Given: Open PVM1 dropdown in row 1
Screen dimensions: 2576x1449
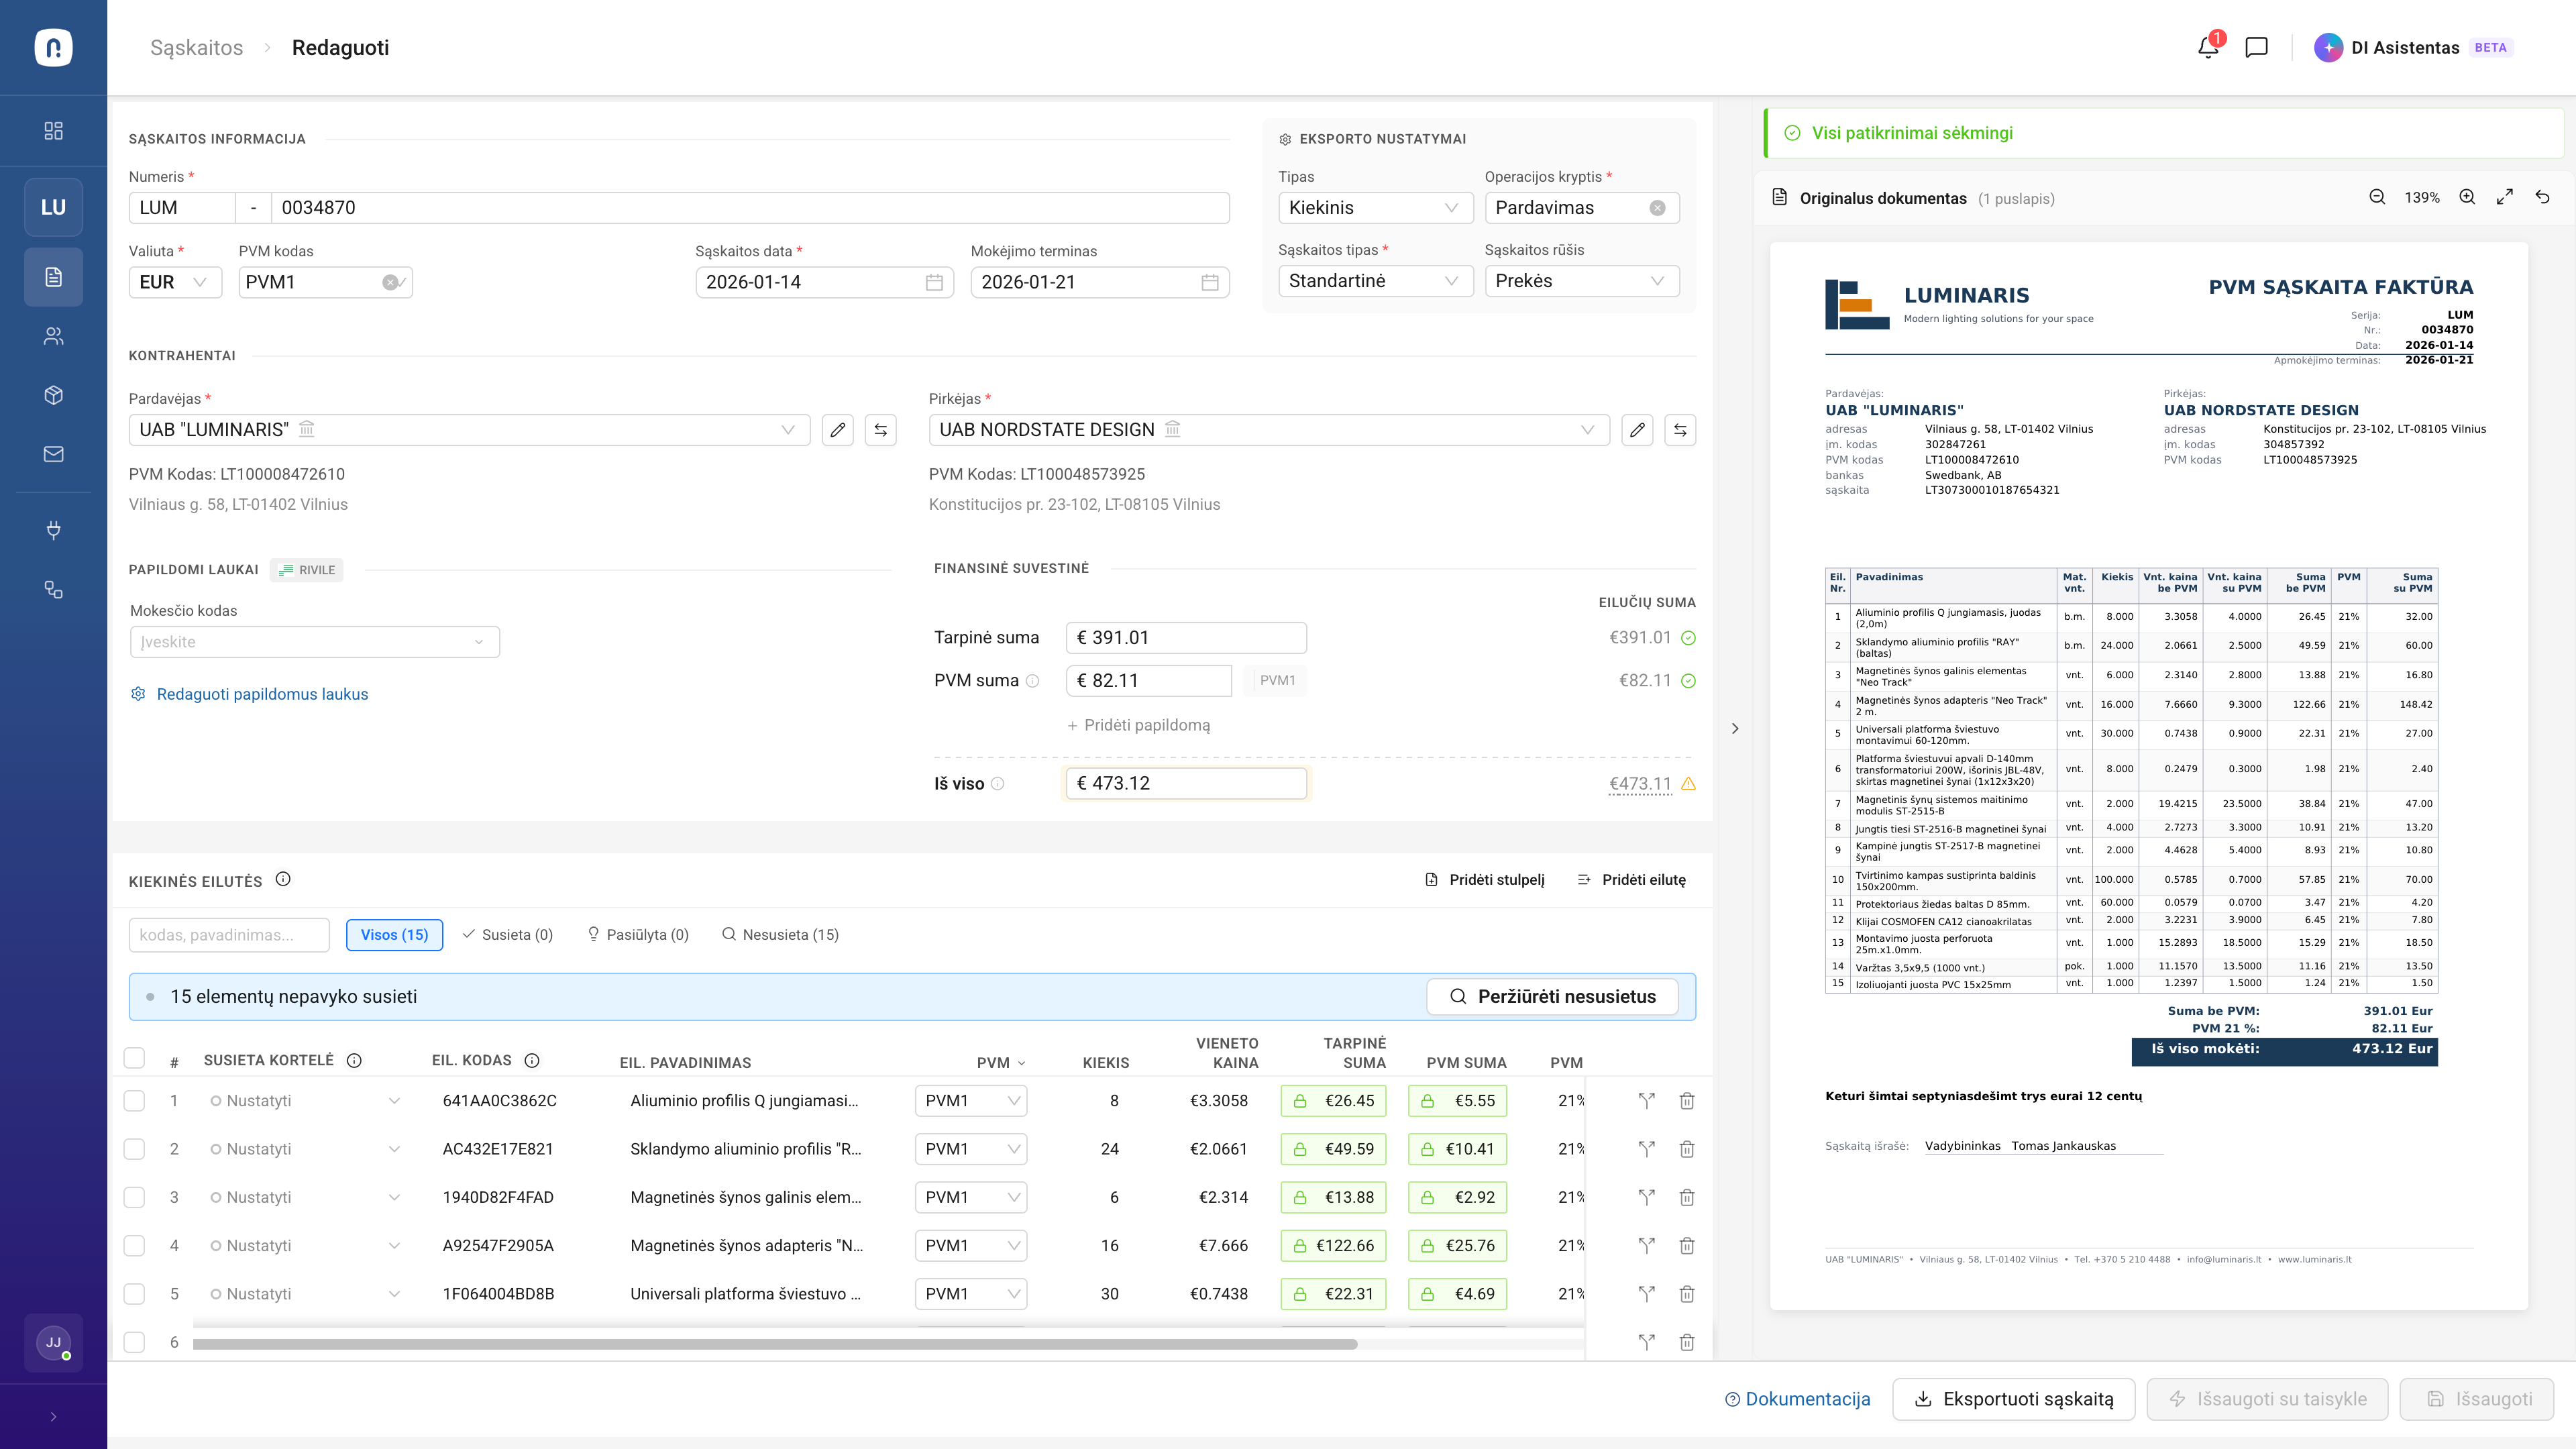Looking at the screenshot, I should (971, 1101).
